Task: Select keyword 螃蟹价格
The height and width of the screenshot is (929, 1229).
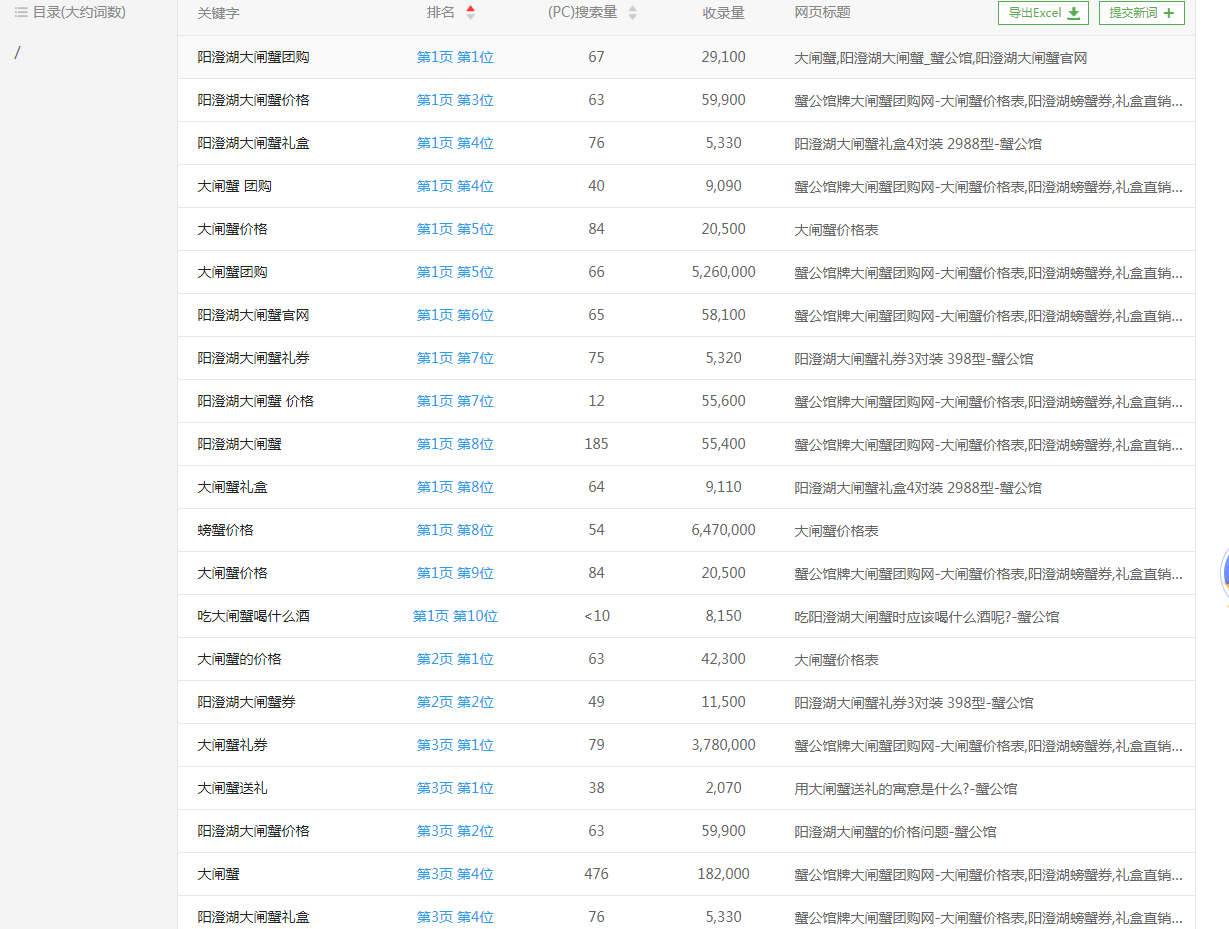Action: [x=225, y=530]
